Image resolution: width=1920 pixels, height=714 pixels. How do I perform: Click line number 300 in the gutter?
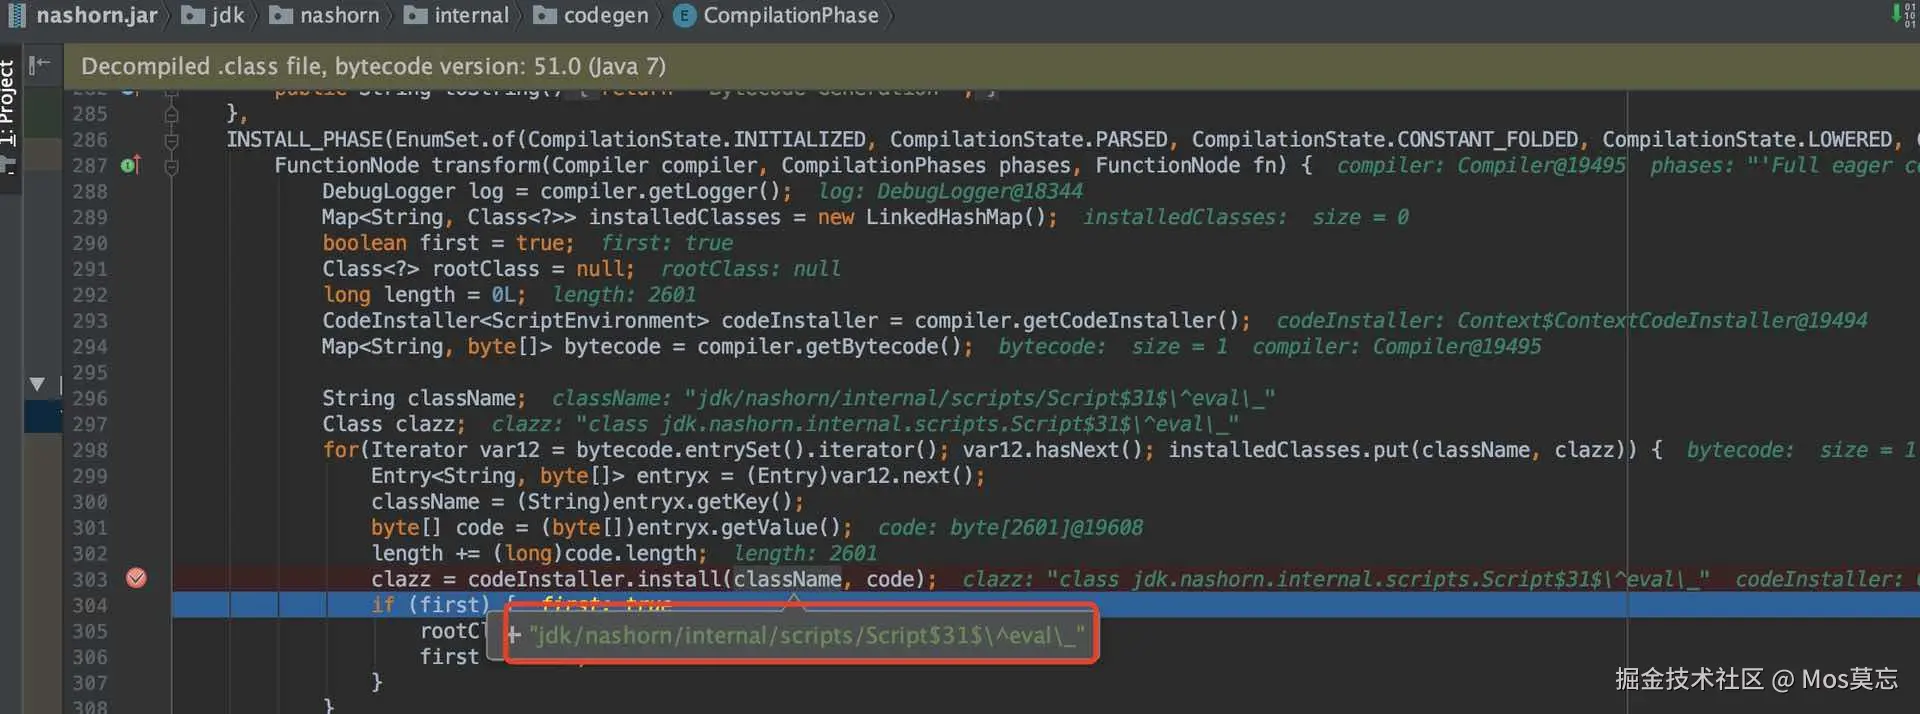click(89, 502)
